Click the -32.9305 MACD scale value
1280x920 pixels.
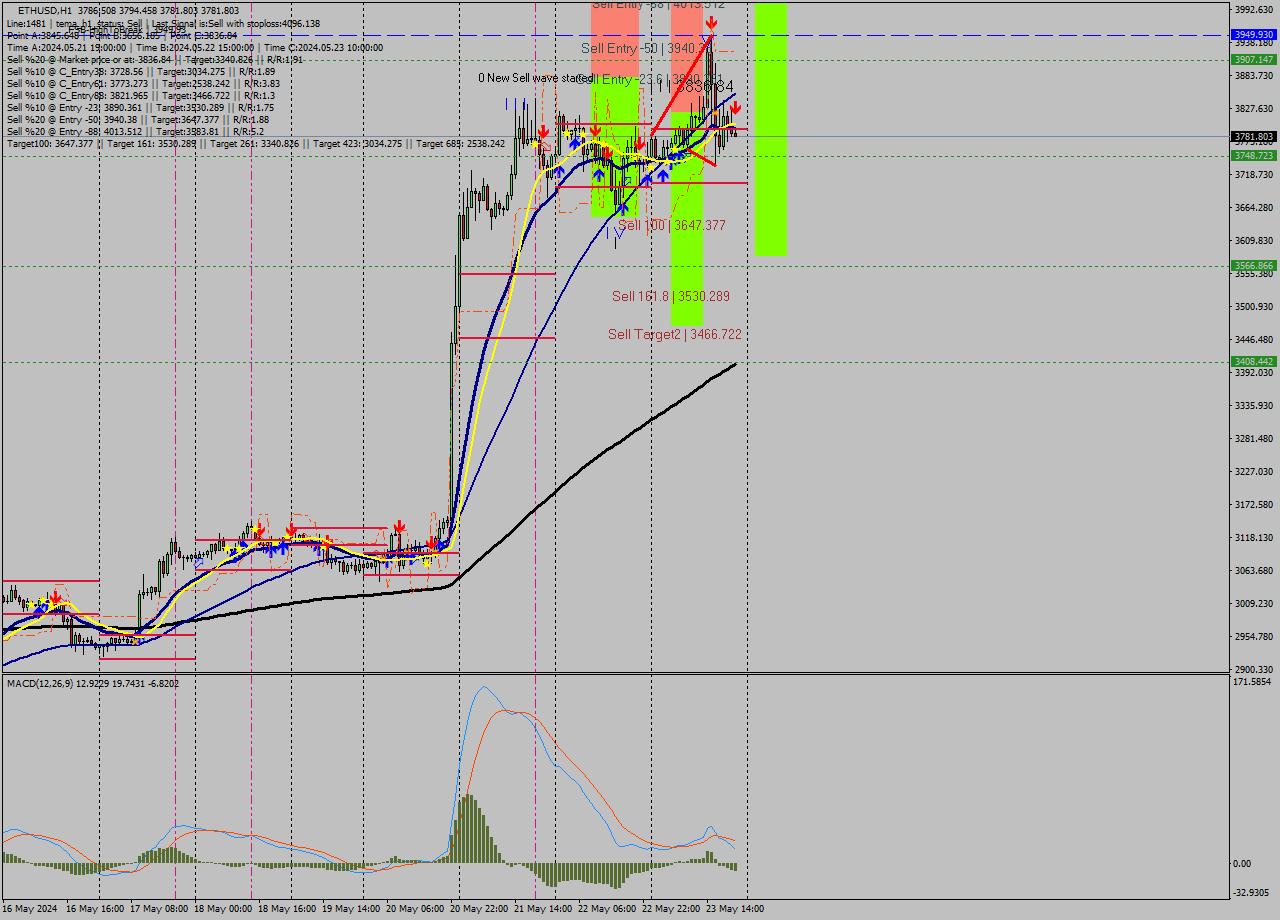[x=1253, y=893]
